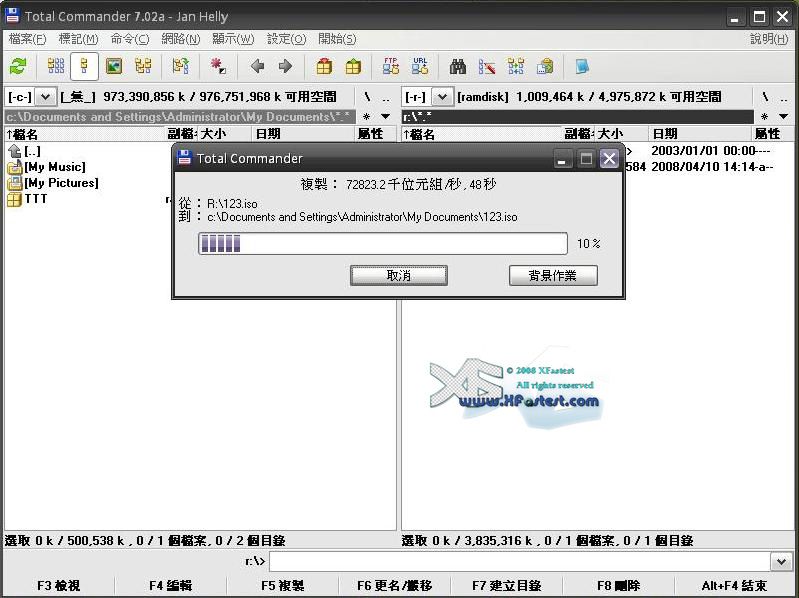This screenshot has height=598, width=799.
Task: Click the pack files box icon
Action: tap(324, 66)
